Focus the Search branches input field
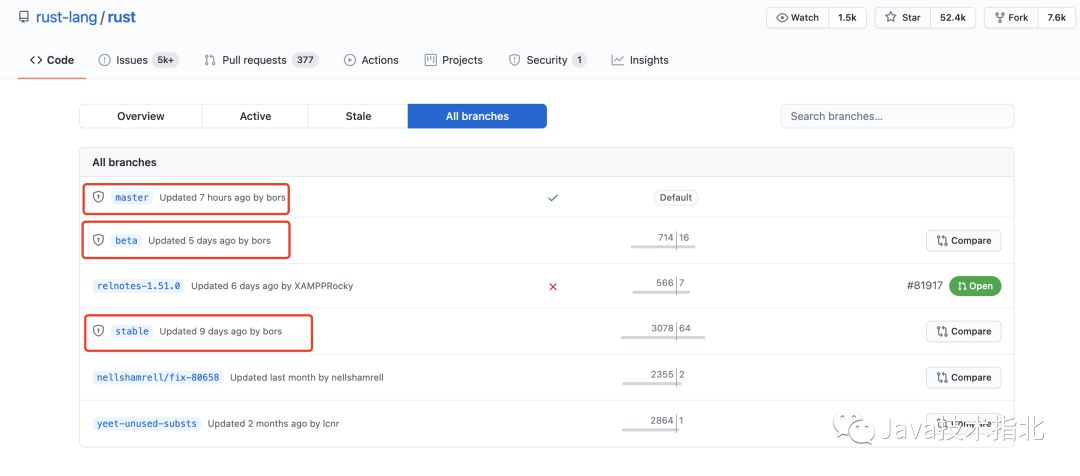The width and height of the screenshot is (1080, 476). tap(897, 116)
